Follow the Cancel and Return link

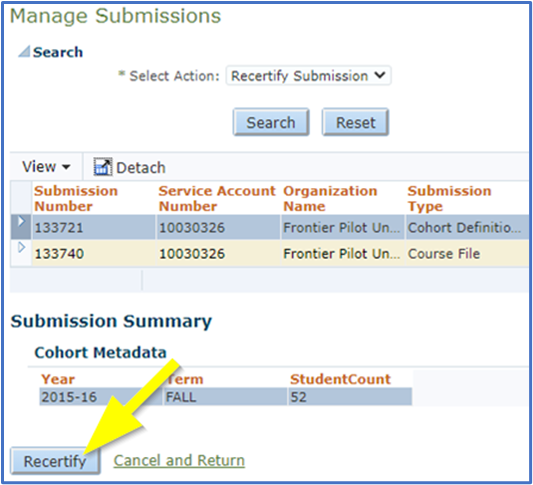[179, 461]
